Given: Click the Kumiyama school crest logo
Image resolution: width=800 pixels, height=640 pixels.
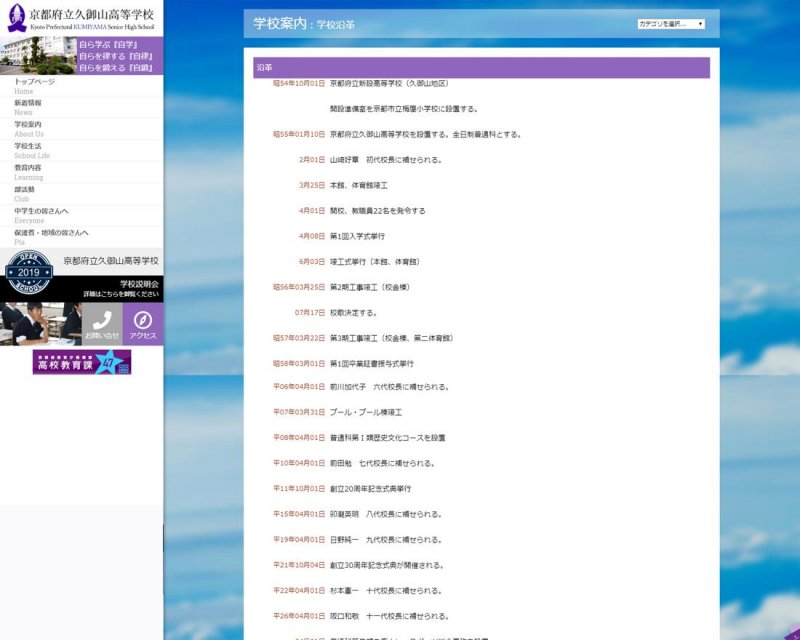Looking at the screenshot, I should [x=14, y=19].
